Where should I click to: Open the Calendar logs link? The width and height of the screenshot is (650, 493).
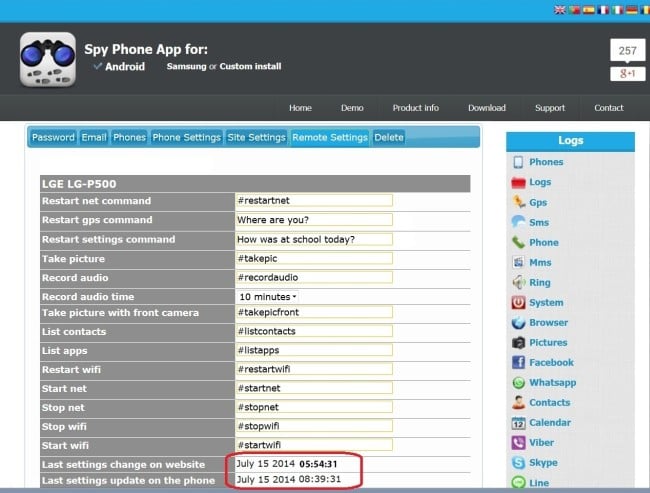550,423
